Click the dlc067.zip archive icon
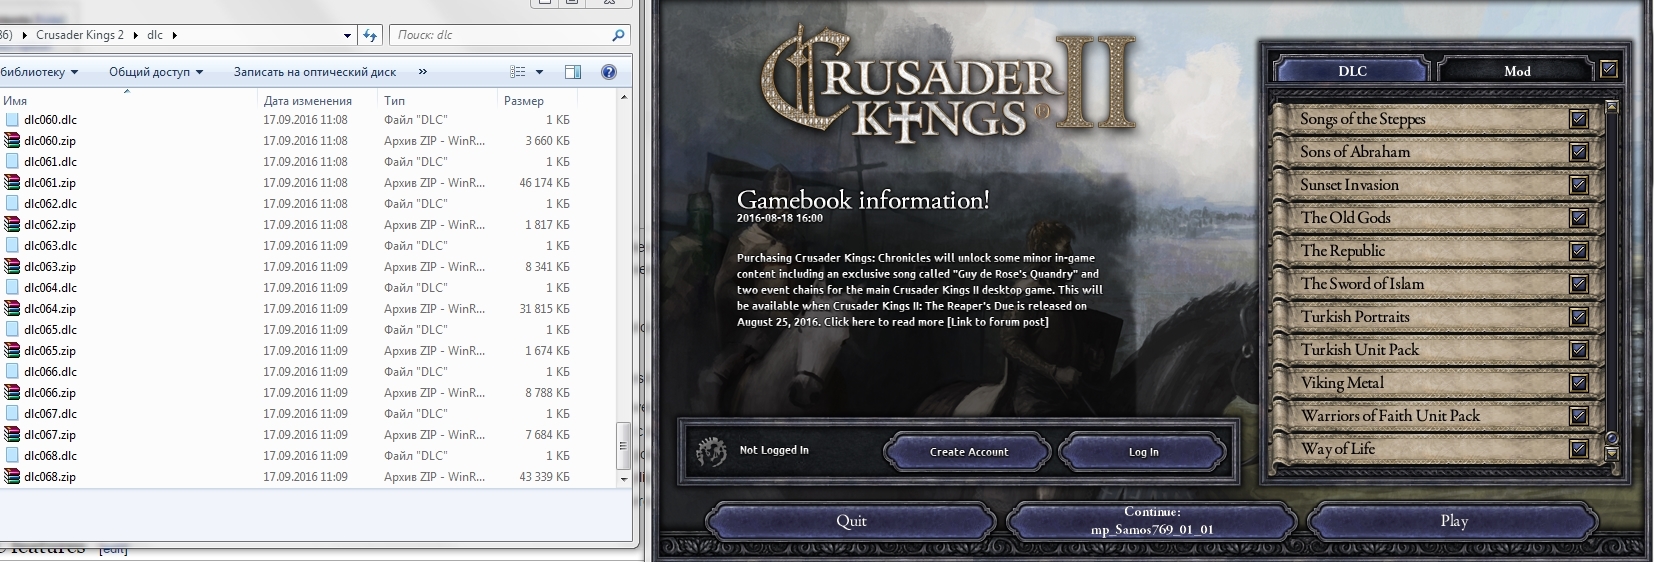This screenshot has width=1654, height=562. point(12,435)
